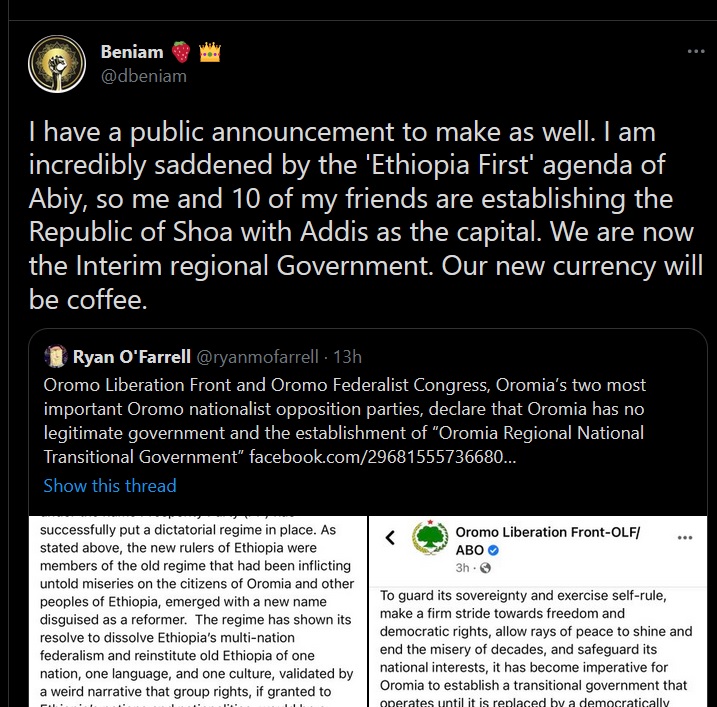Click the @ryanmofarrell handle

pyautogui.click(x=264, y=356)
